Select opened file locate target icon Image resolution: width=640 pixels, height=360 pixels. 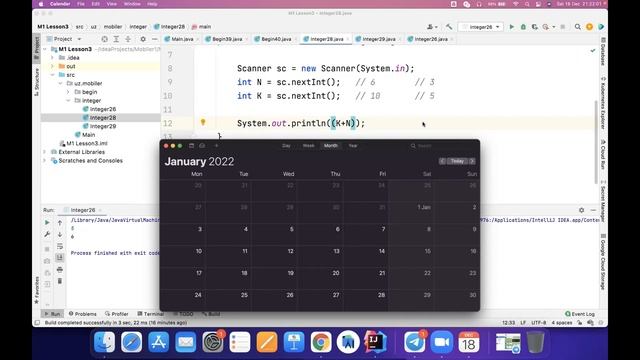[x=104, y=39]
